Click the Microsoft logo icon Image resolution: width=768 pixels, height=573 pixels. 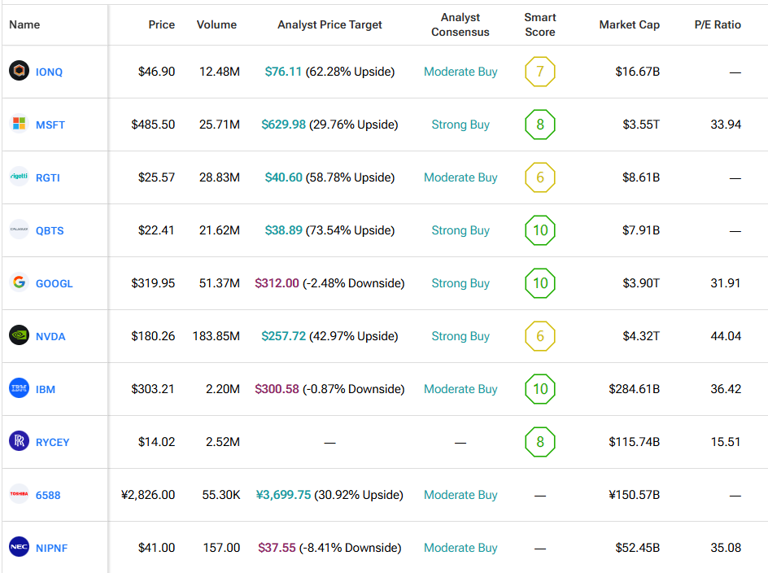point(19,125)
